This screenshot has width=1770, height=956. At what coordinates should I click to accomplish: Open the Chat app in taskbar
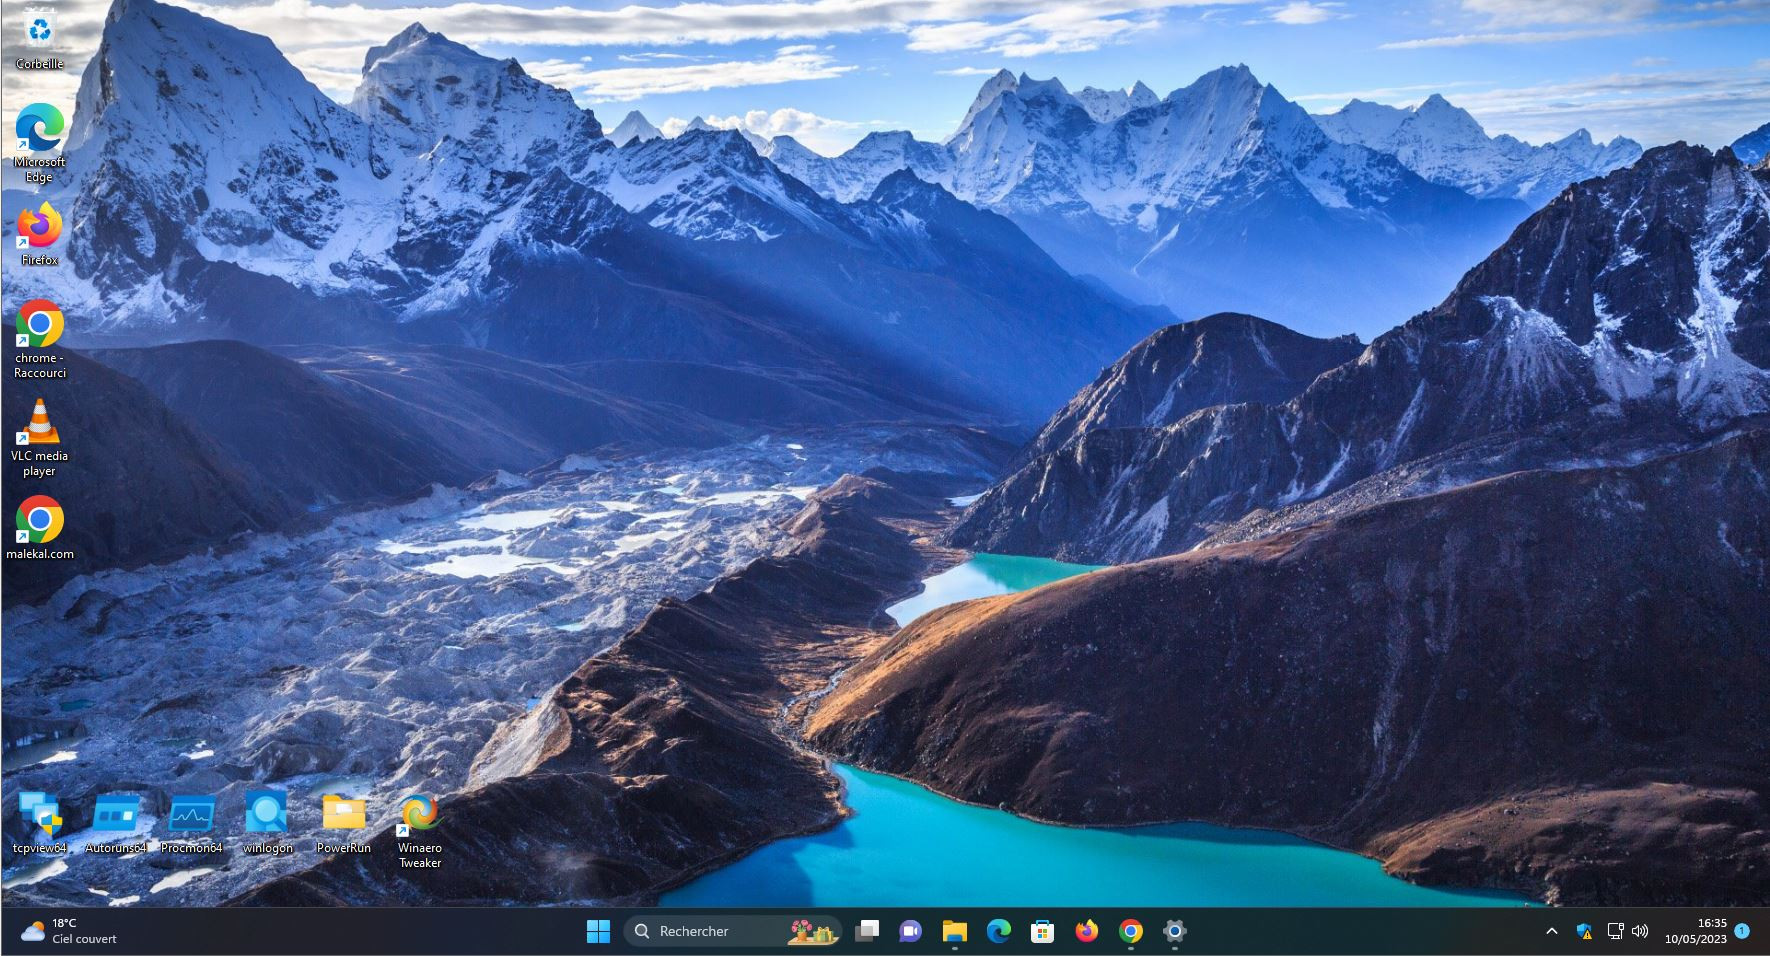(910, 931)
